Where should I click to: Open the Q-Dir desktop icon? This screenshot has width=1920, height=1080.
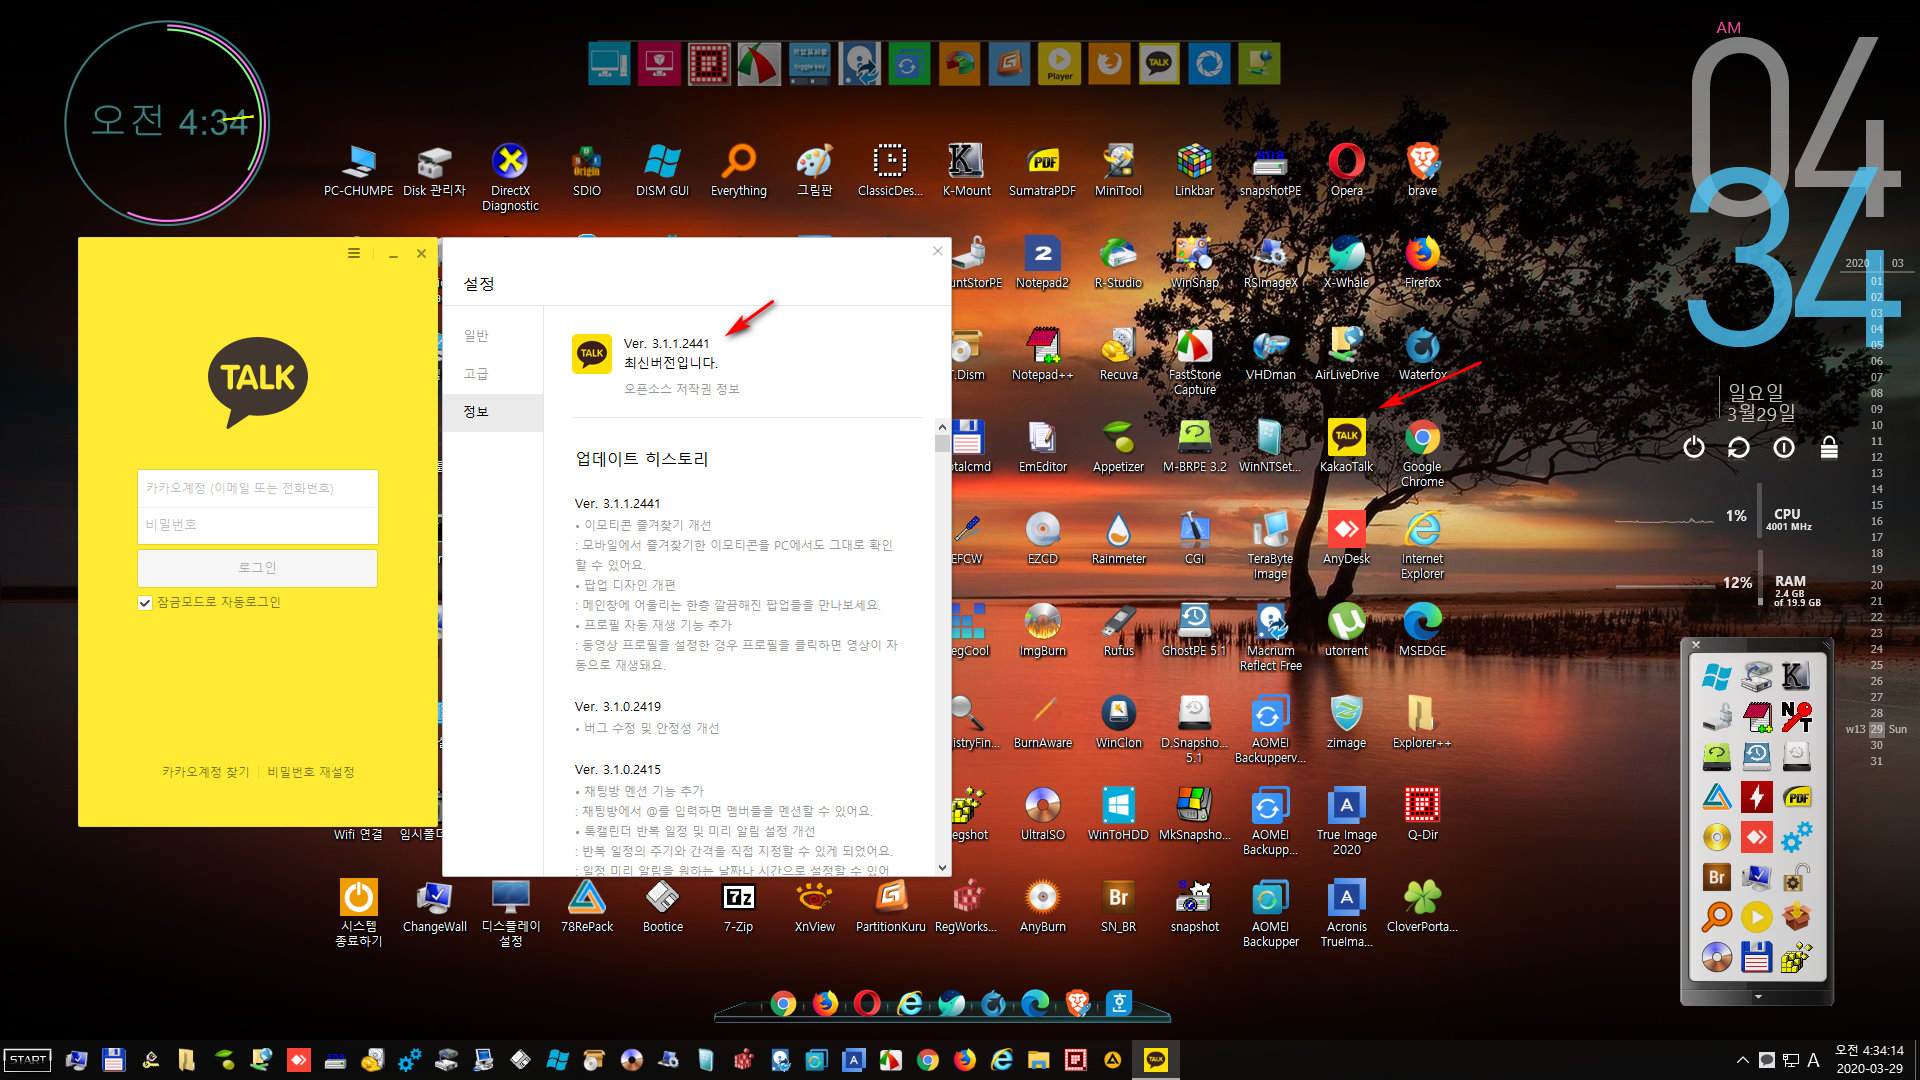pos(1422,814)
